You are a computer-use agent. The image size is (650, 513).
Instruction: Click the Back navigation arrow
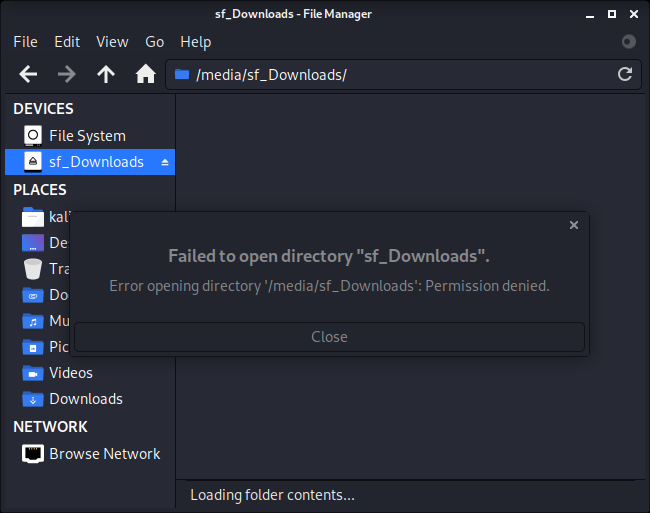(28, 74)
